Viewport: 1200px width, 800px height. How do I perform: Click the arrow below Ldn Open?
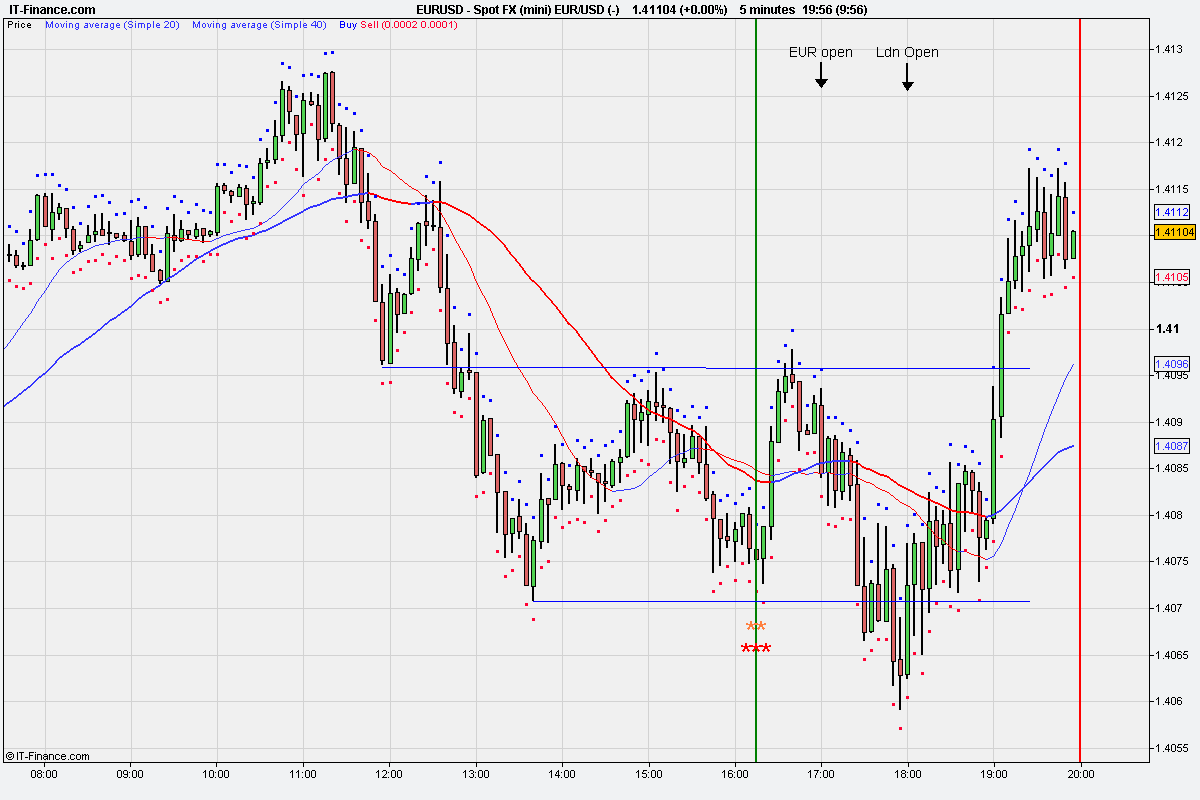pos(907,78)
